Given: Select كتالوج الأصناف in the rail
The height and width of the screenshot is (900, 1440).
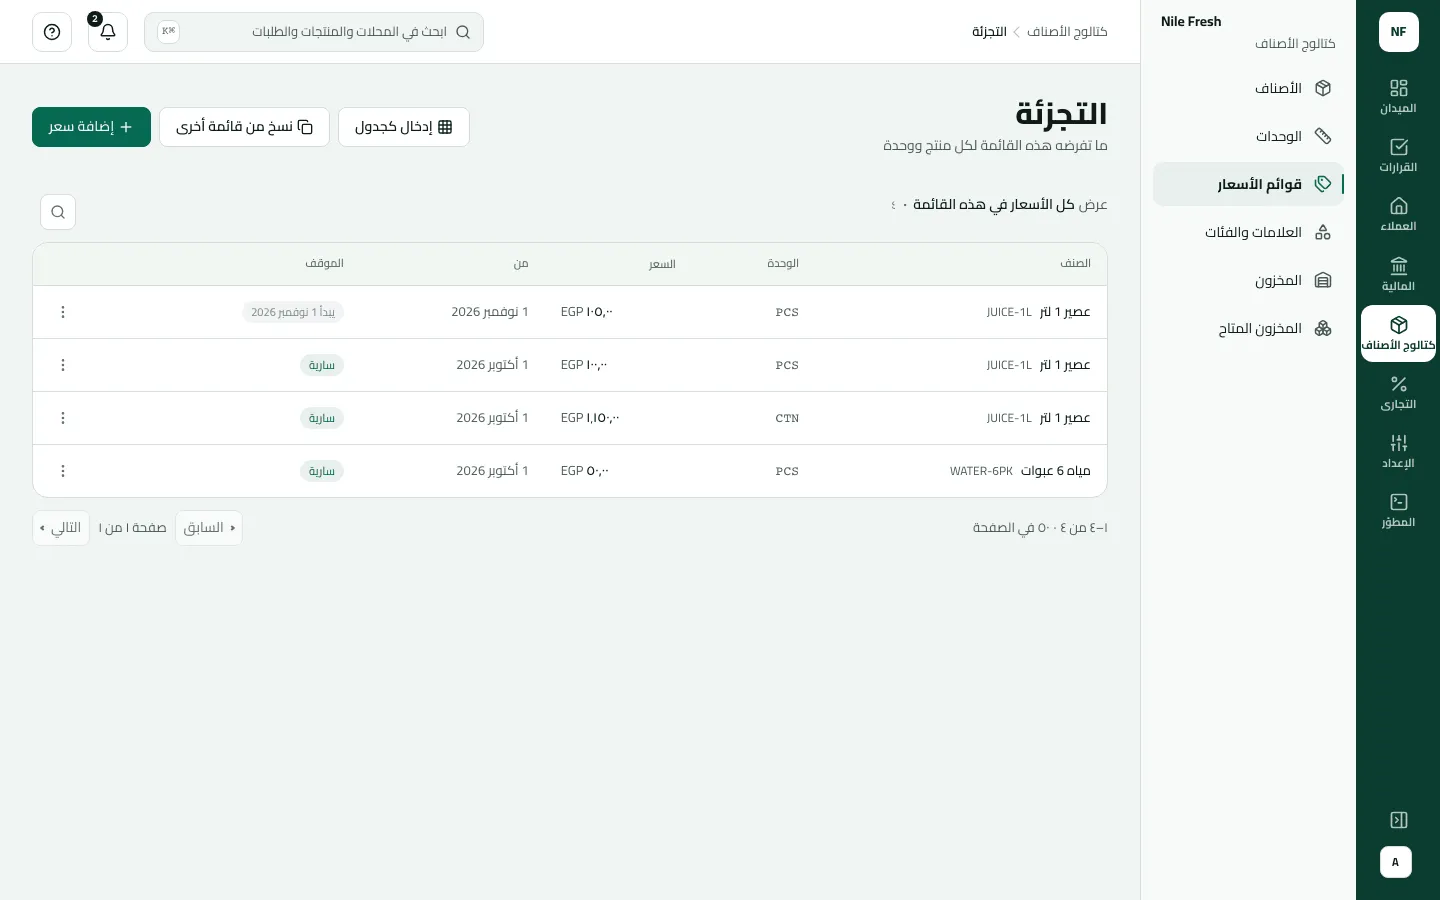Looking at the screenshot, I should 1398,334.
